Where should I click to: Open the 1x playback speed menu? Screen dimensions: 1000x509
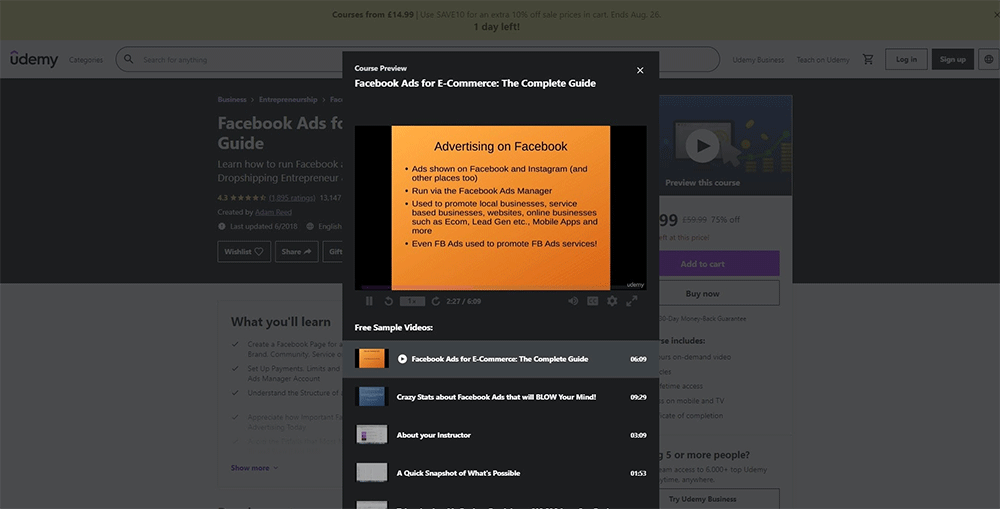[412, 301]
